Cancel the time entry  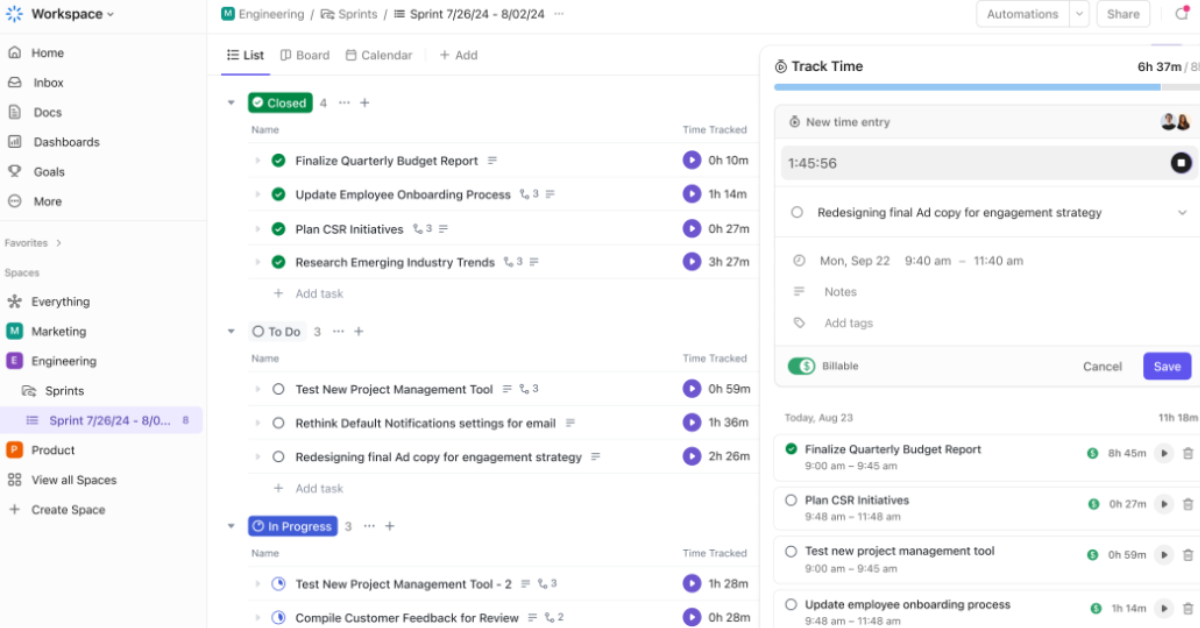pyautogui.click(x=1102, y=366)
